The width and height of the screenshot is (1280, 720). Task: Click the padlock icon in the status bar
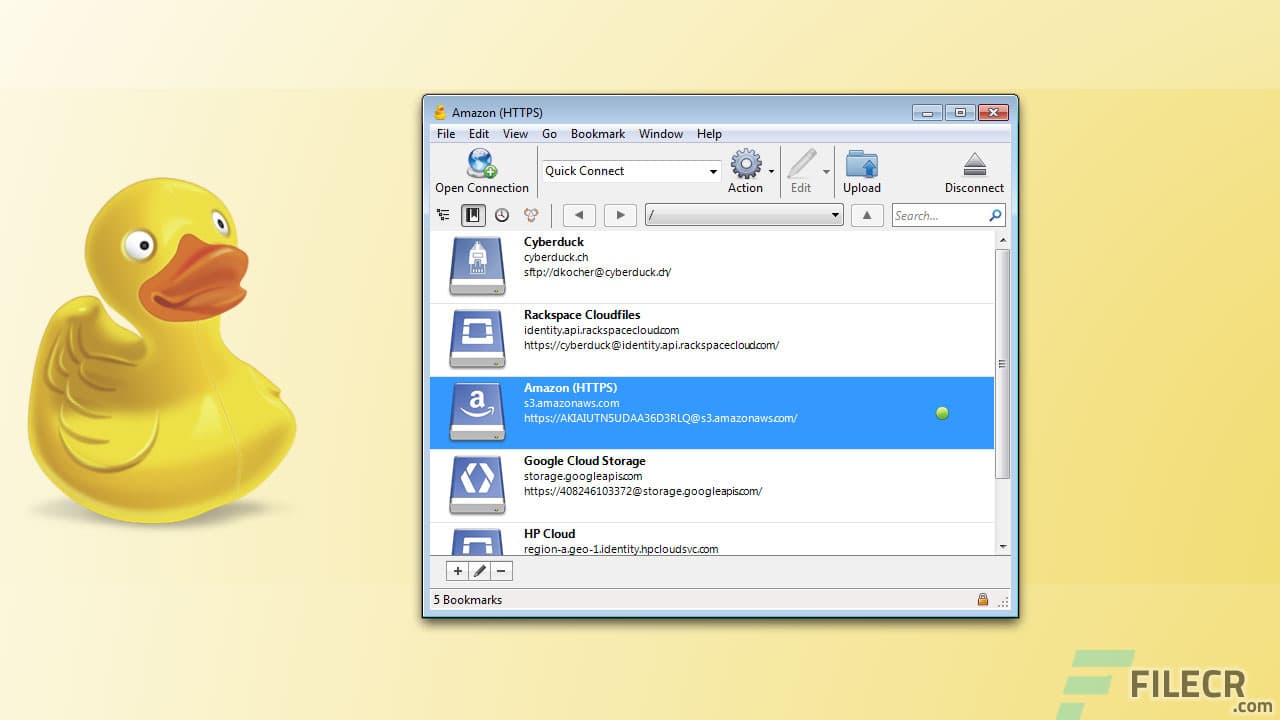(982, 599)
